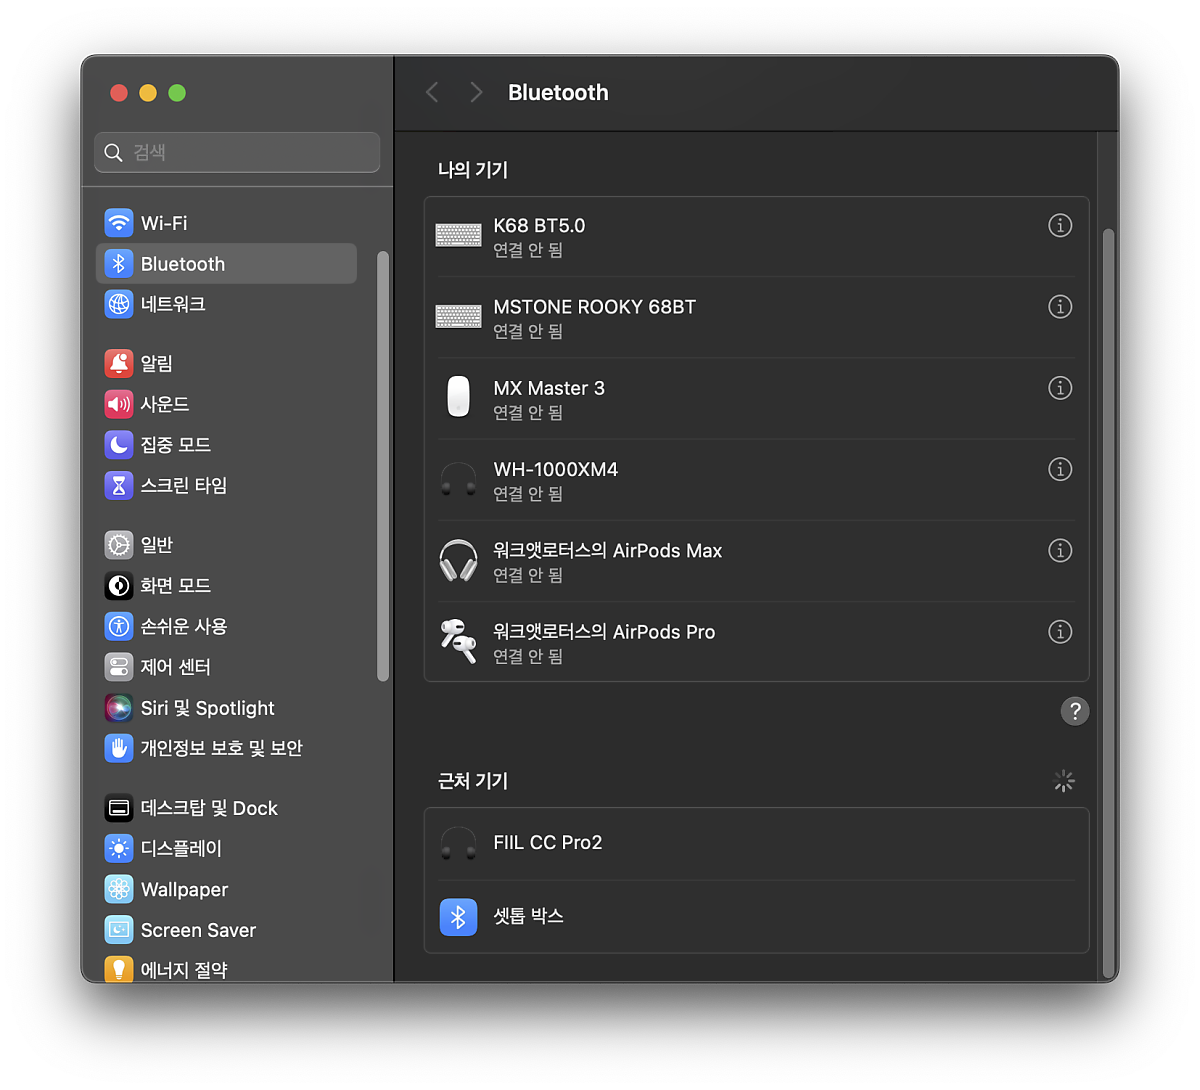Open 네트워크 settings pane

(226, 304)
